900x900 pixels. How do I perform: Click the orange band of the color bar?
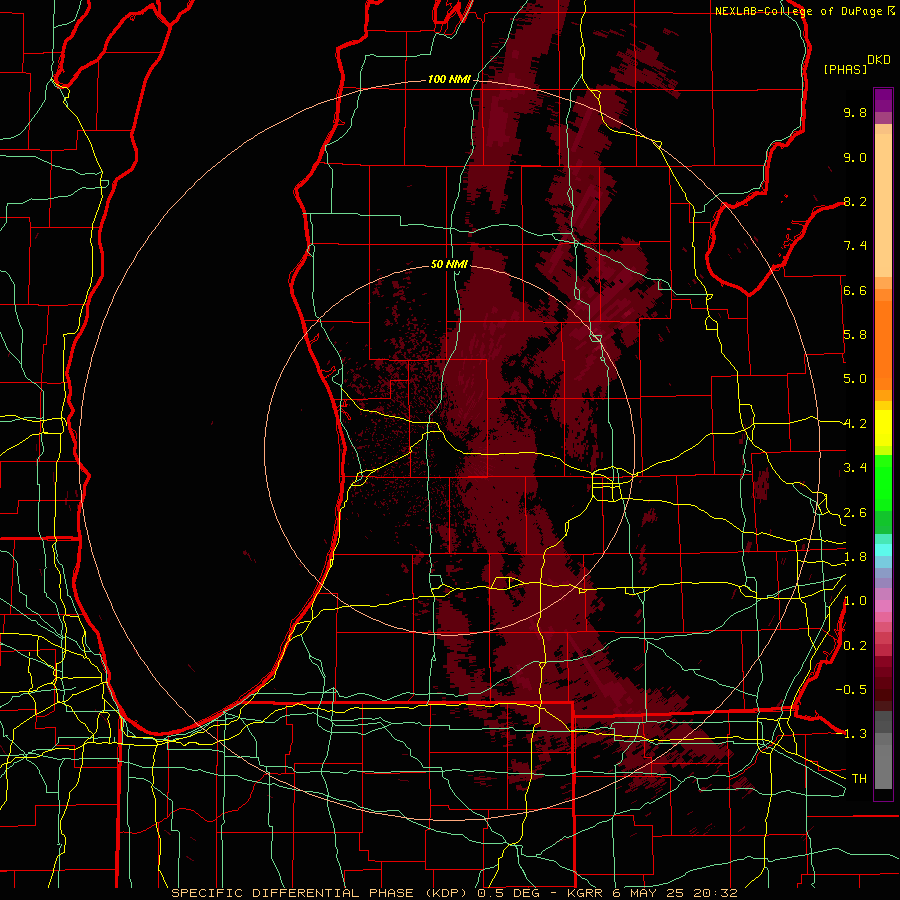point(883,346)
